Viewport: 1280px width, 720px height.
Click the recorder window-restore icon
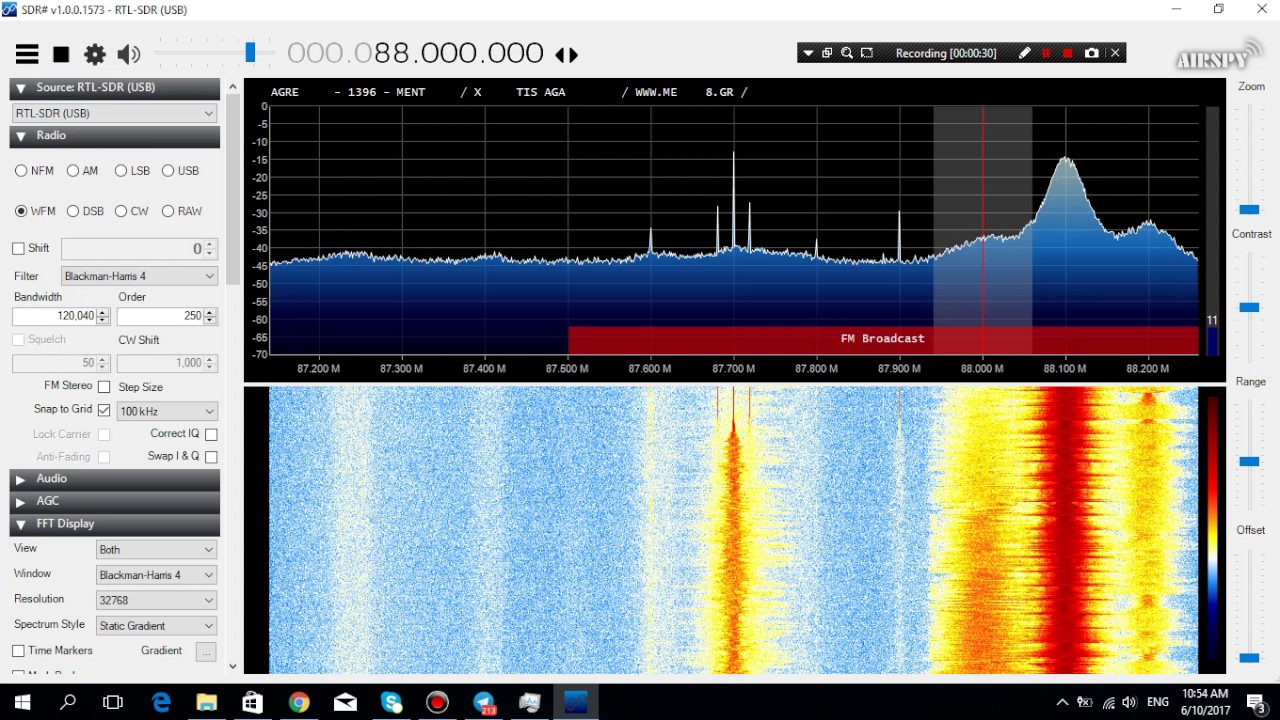click(827, 53)
